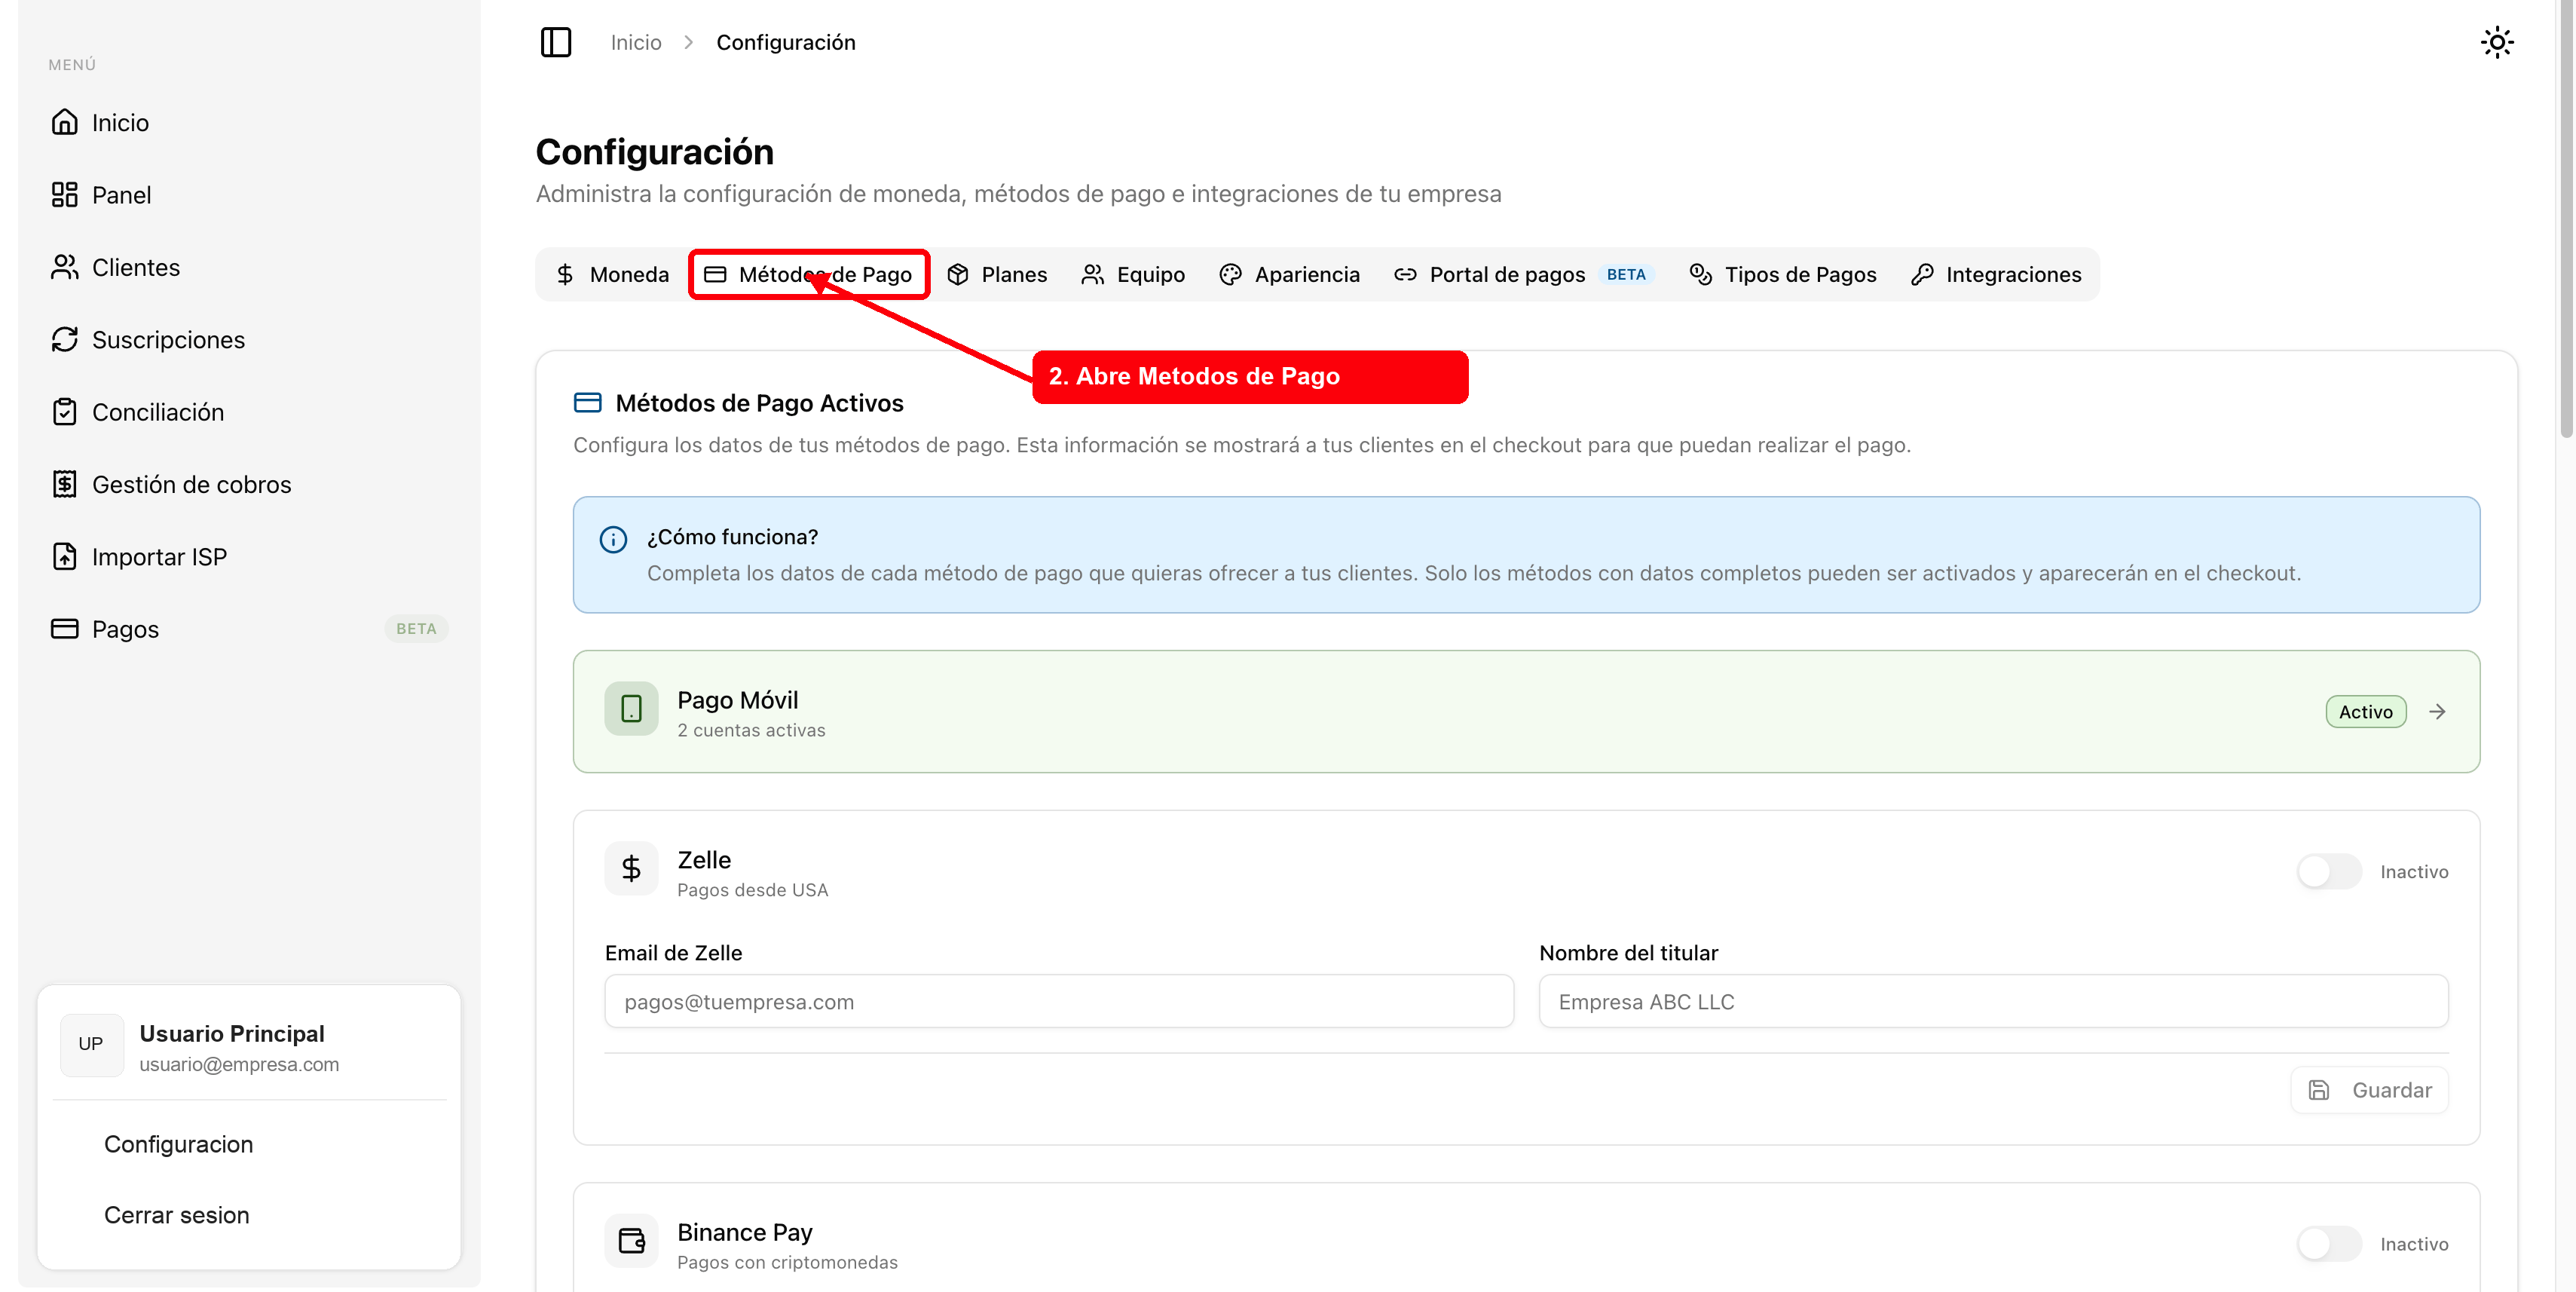Click the Conciliación clipboard icon

click(65, 412)
